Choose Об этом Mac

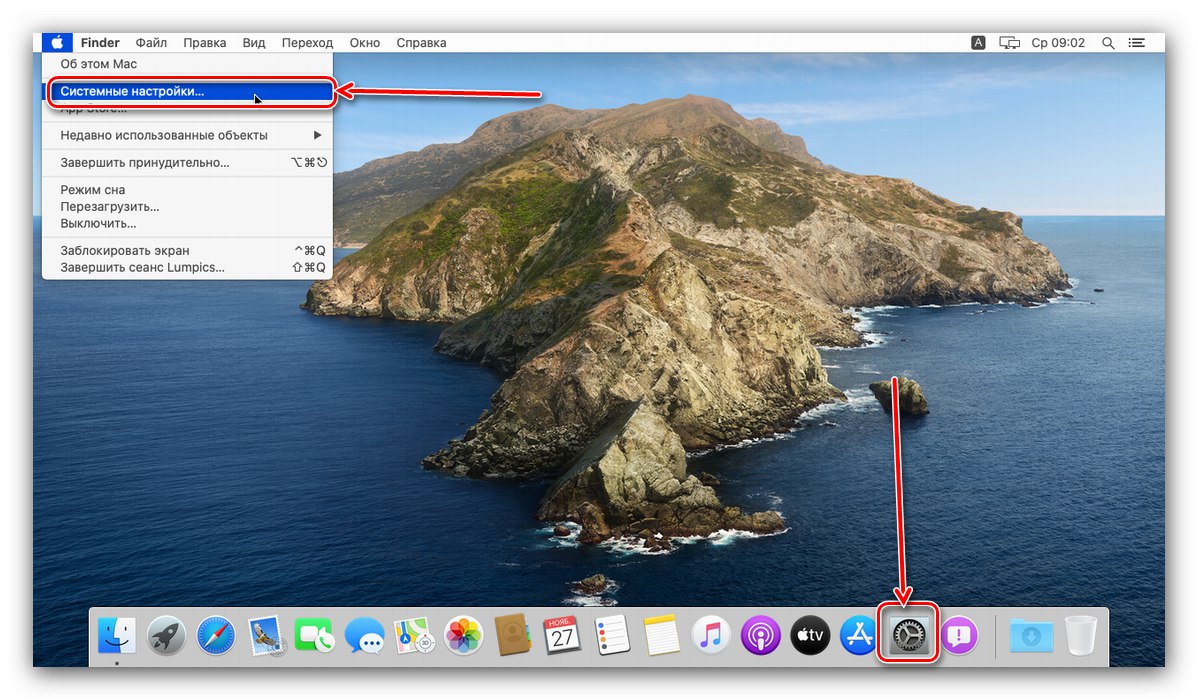coord(187,64)
